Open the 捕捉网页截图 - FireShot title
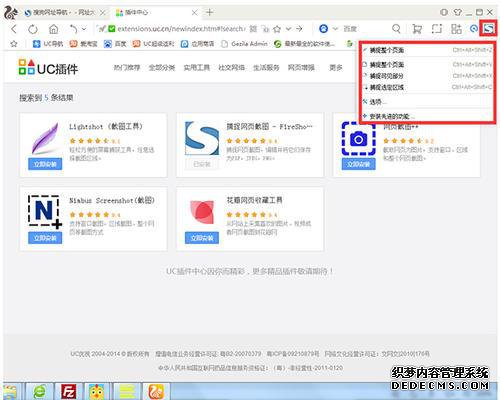Viewport: 500px width, 400px height. pos(269,127)
